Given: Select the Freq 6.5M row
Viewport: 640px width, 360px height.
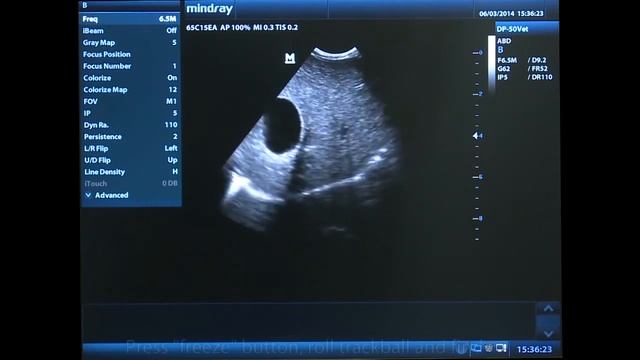Looking at the screenshot, I should point(130,19).
